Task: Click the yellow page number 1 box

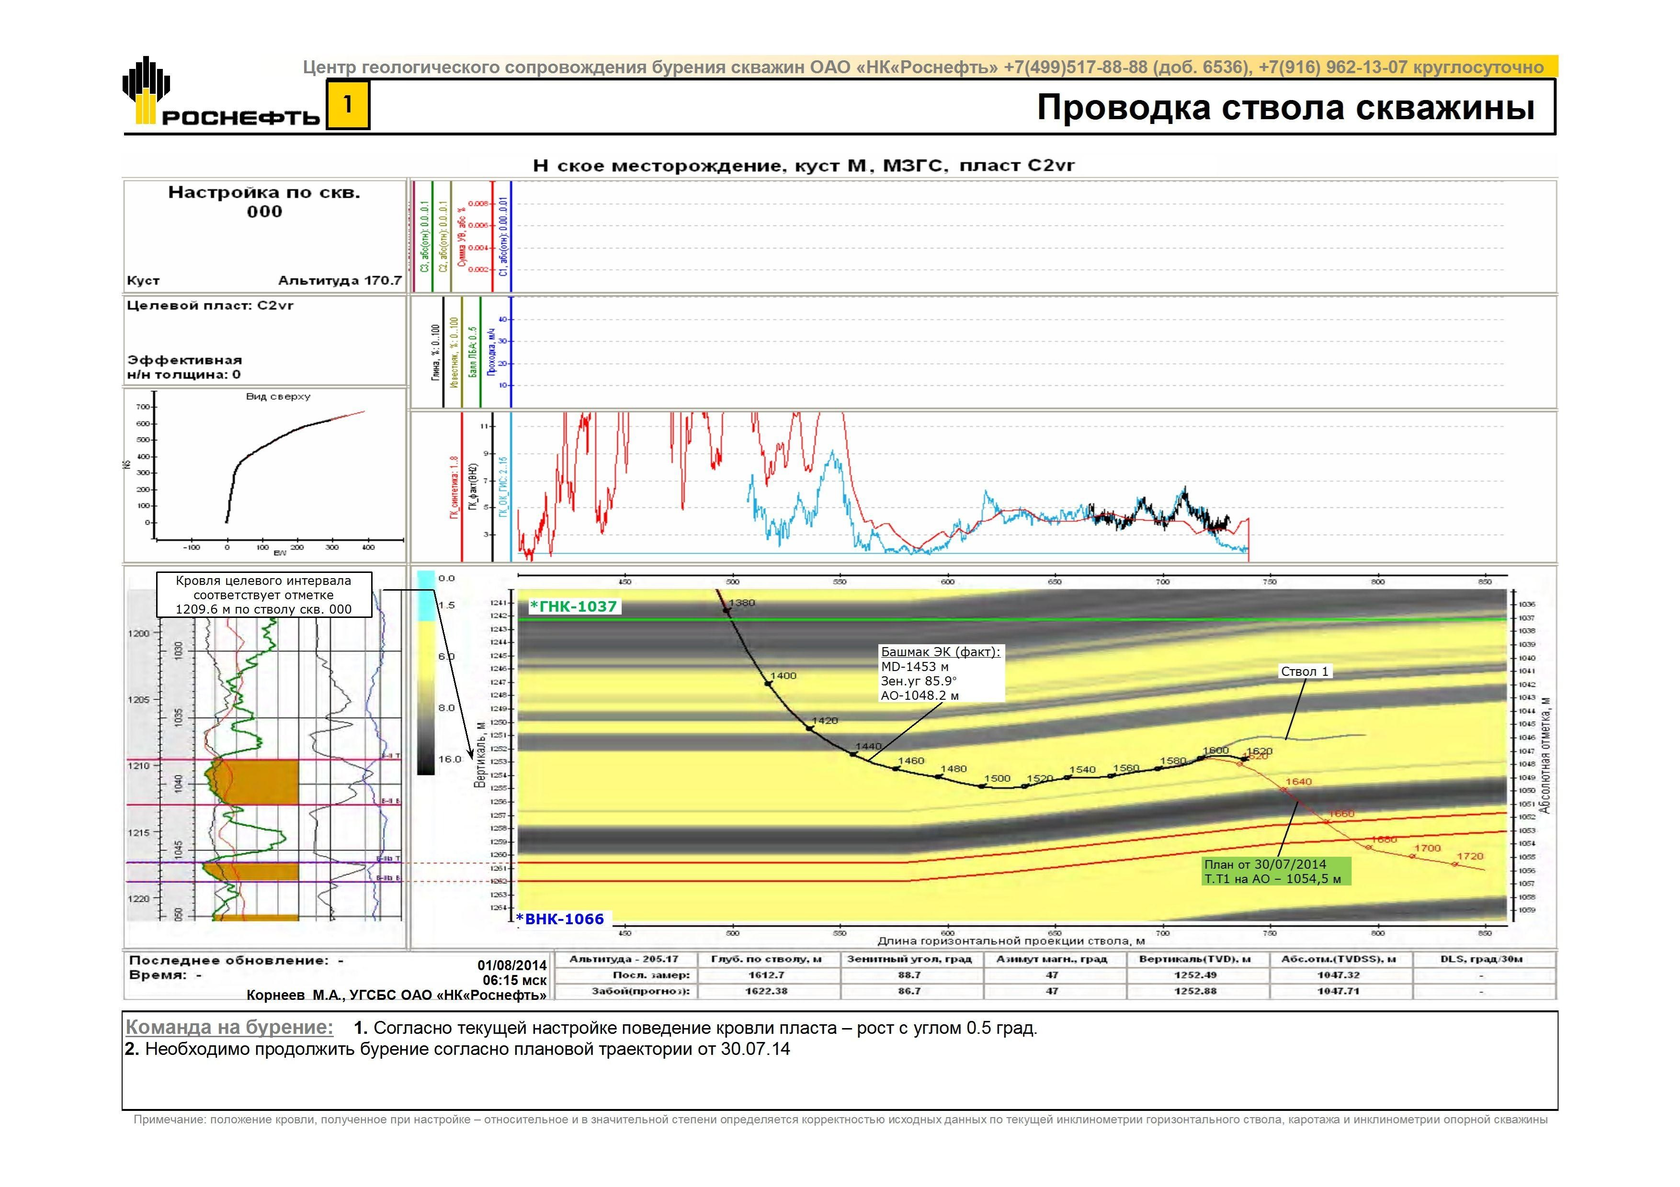Action: point(348,104)
